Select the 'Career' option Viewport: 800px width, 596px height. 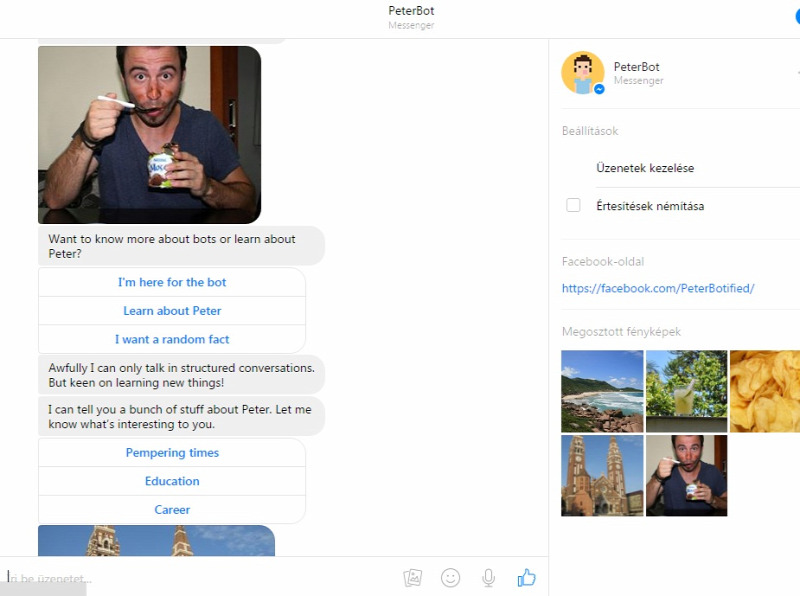[x=172, y=510]
